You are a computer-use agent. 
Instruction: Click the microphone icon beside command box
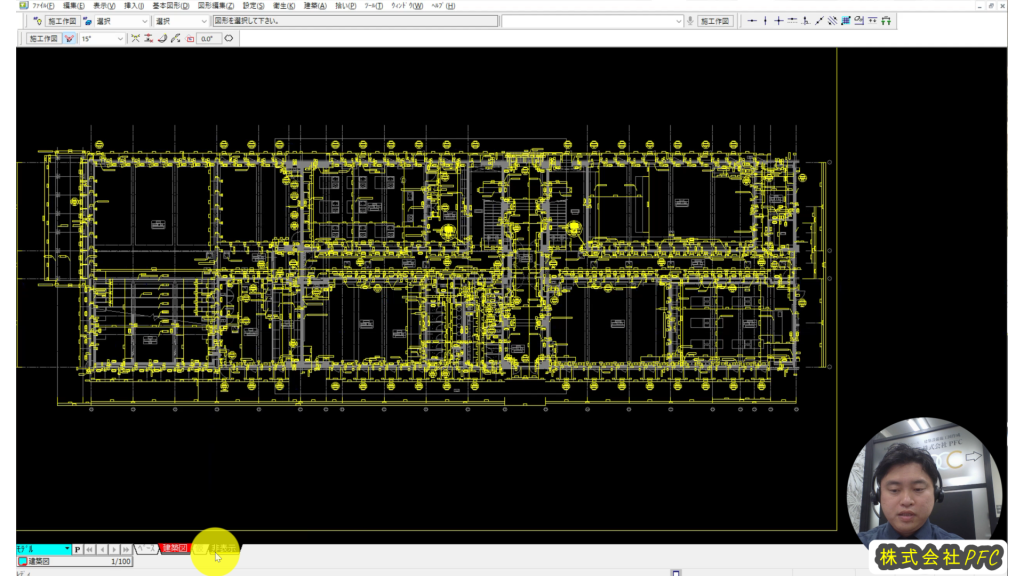click(x=690, y=21)
